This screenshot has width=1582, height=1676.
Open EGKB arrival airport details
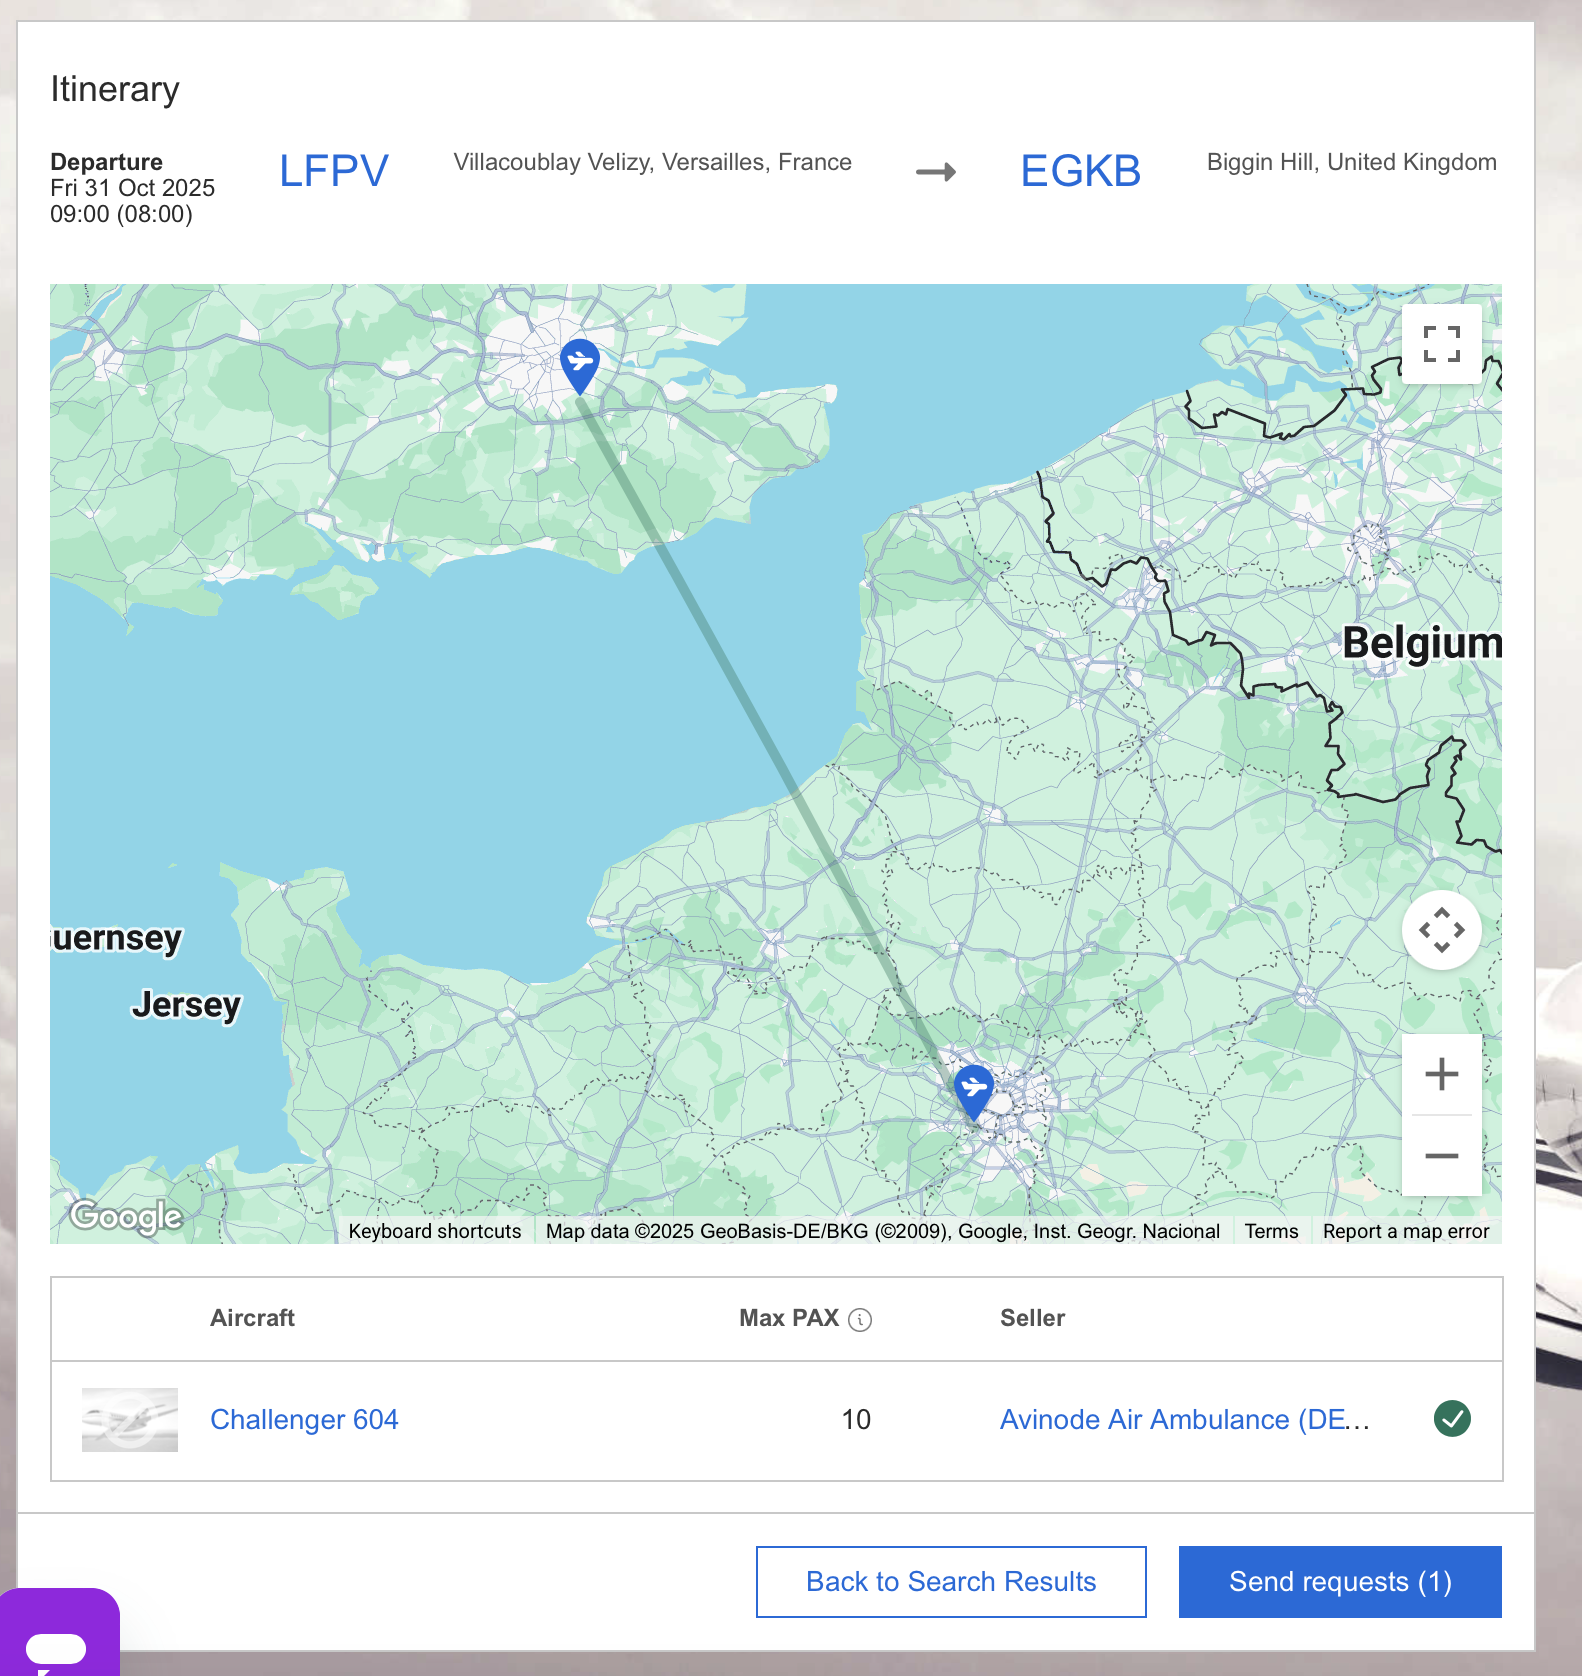tap(1080, 171)
